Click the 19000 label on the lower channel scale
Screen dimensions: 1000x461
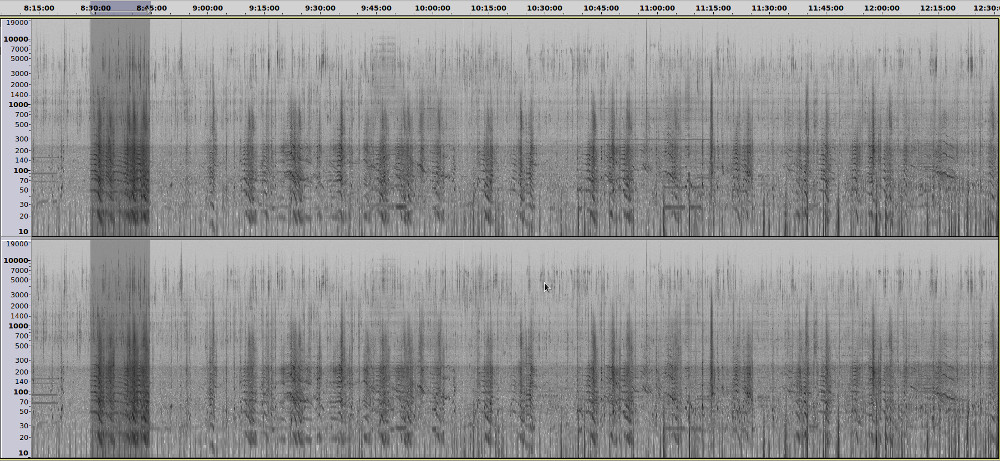pyautogui.click(x=16, y=244)
